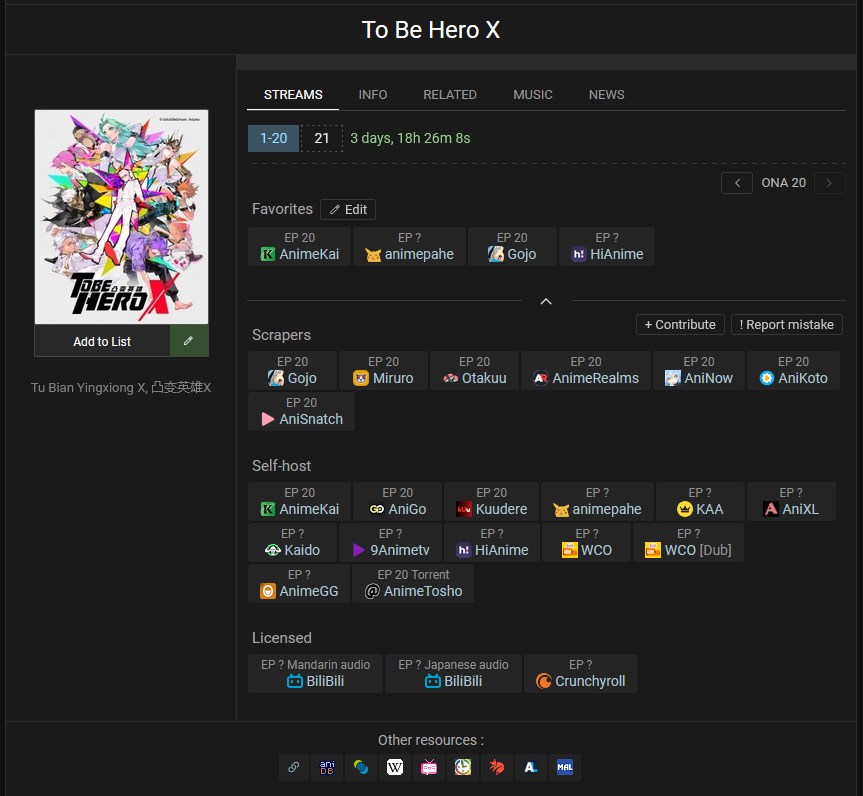The width and height of the screenshot is (863, 796).
Task: Click the ! Report mistake button
Action: pyautogui.click(x=786, y=325)
